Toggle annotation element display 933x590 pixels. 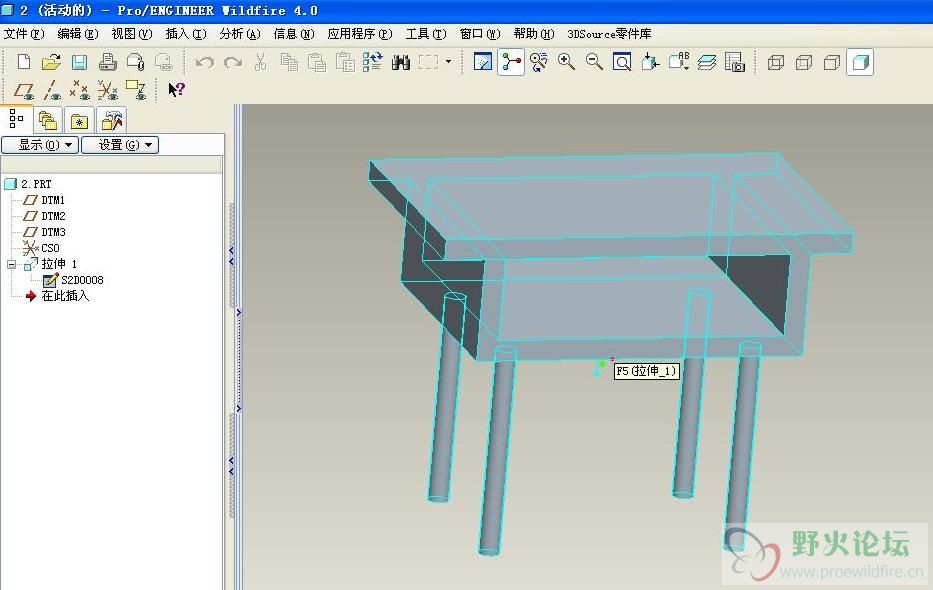[136, 90]
